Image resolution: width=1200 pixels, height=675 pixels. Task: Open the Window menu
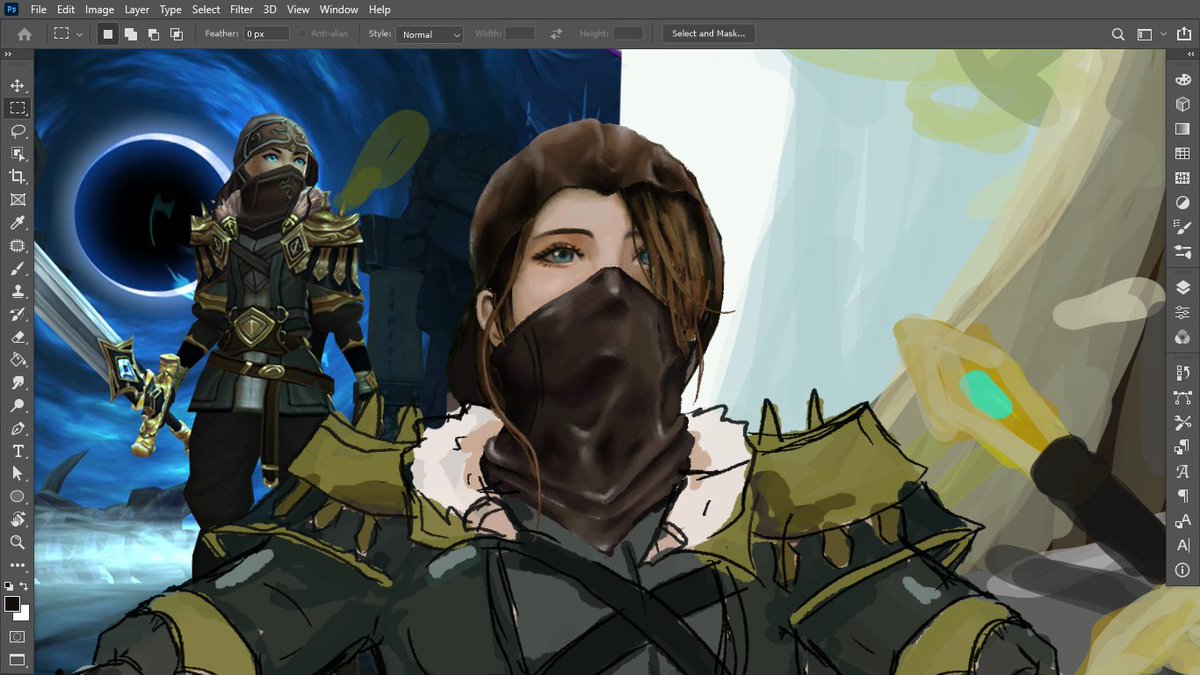click(x=339, y=9)
